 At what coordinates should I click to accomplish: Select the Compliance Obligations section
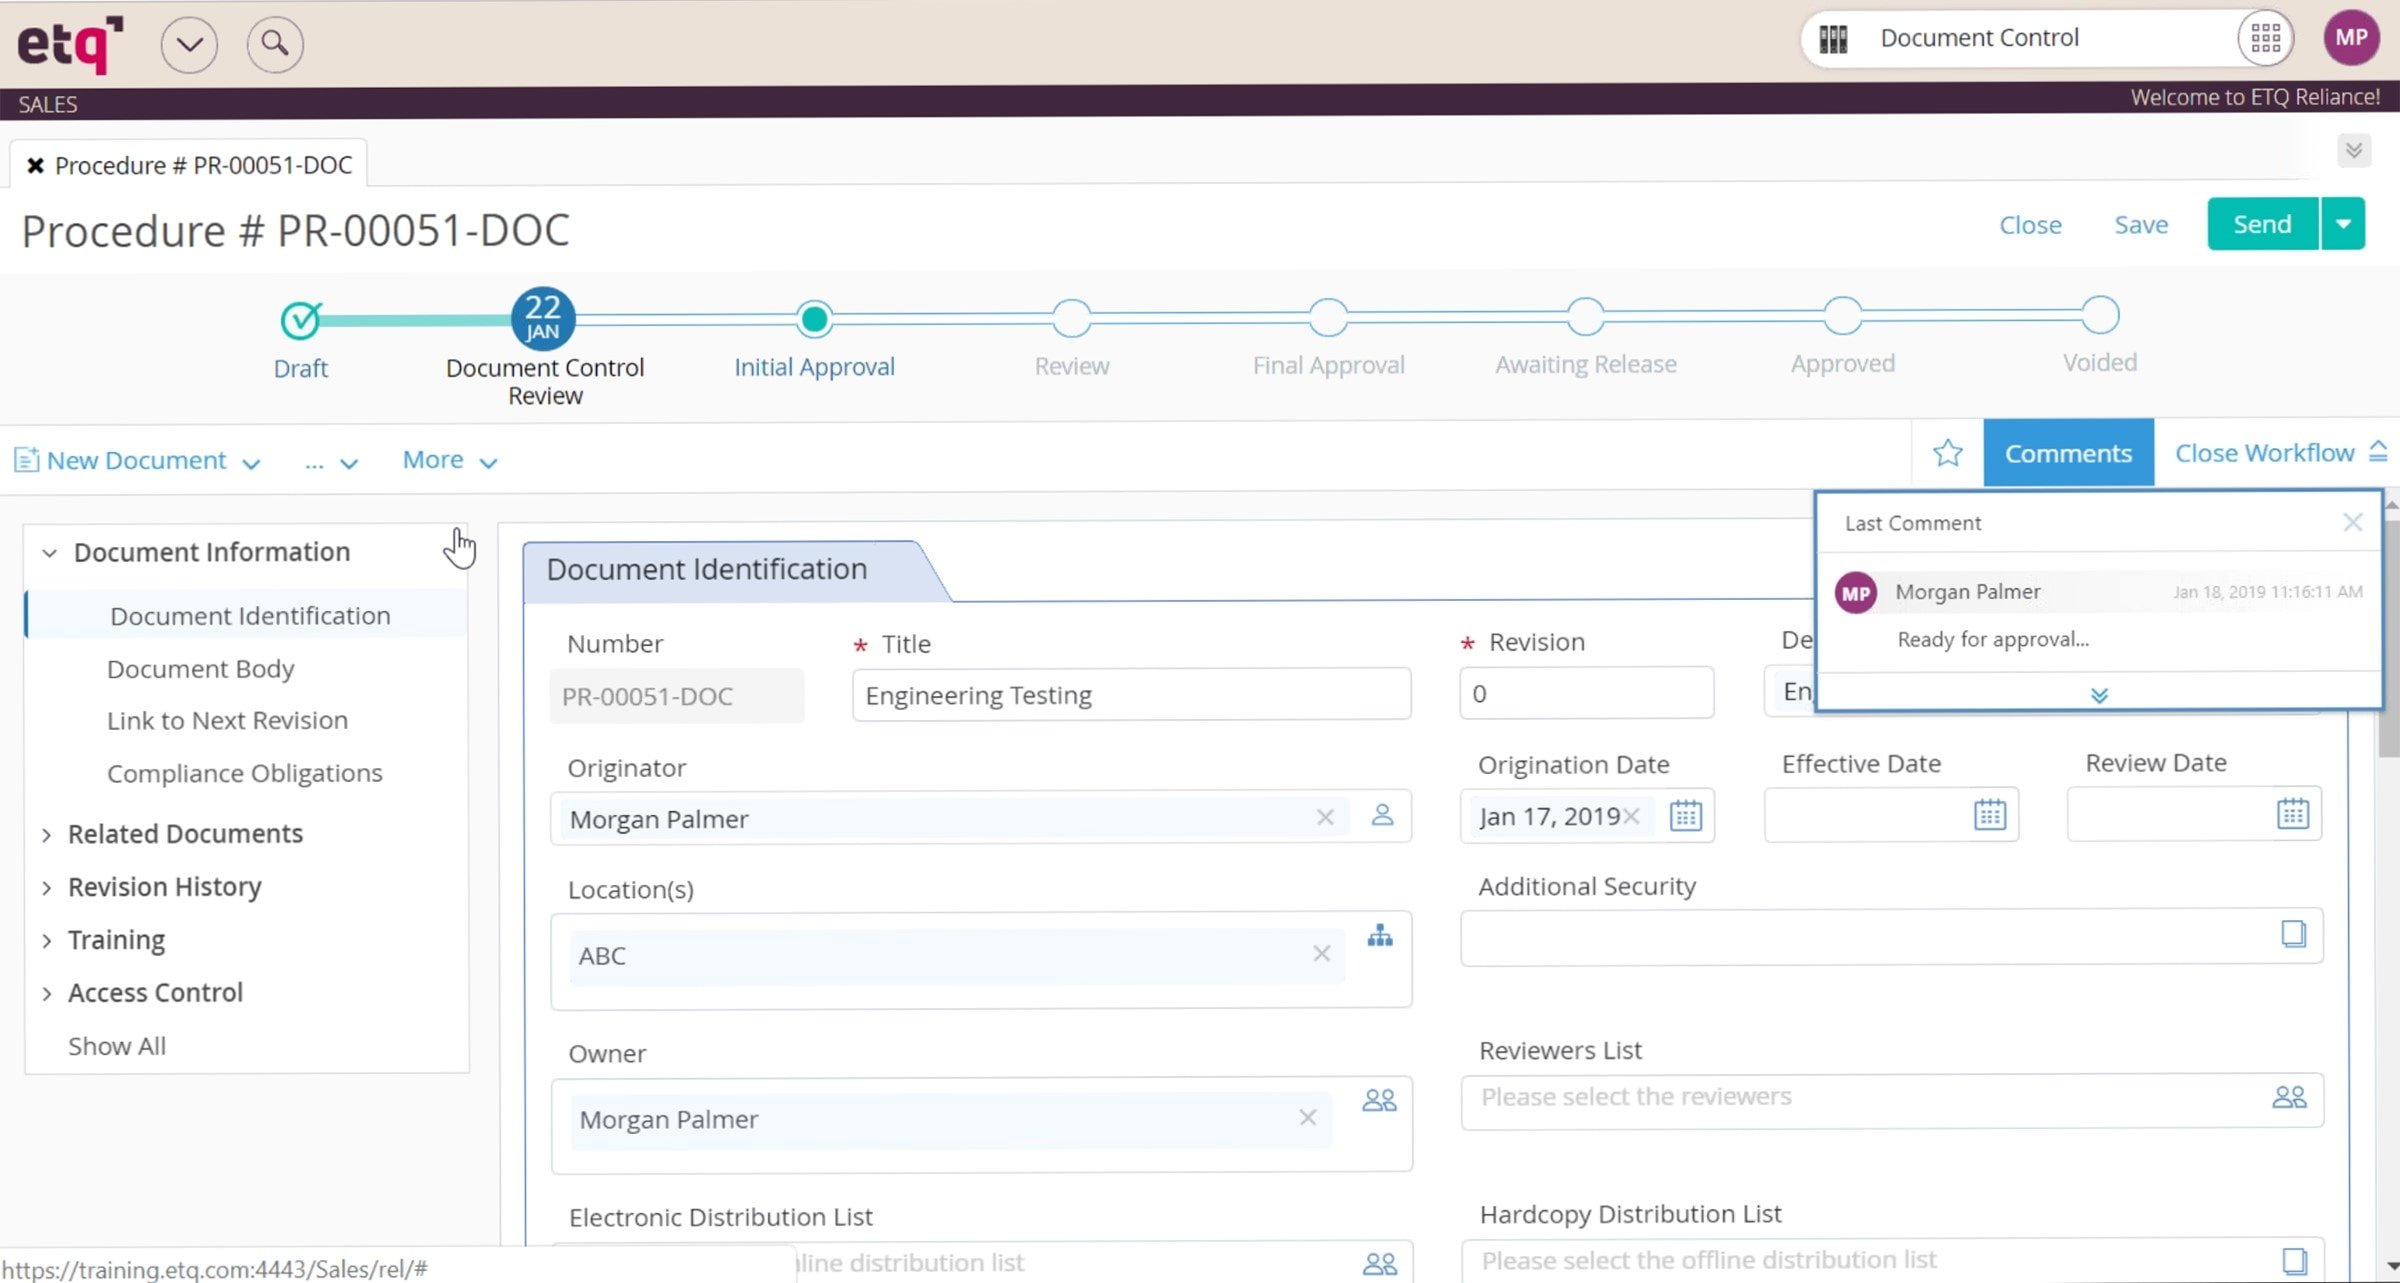[x=245, y=772]
